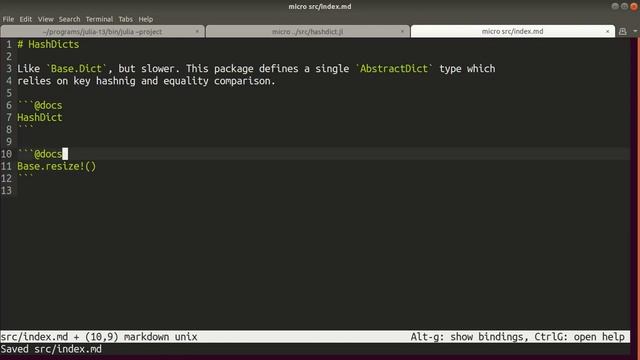Open the tab list dropdown arrow
Viewport: 640px width, 360px height.
pyautogui.click(x=635, y=31)
